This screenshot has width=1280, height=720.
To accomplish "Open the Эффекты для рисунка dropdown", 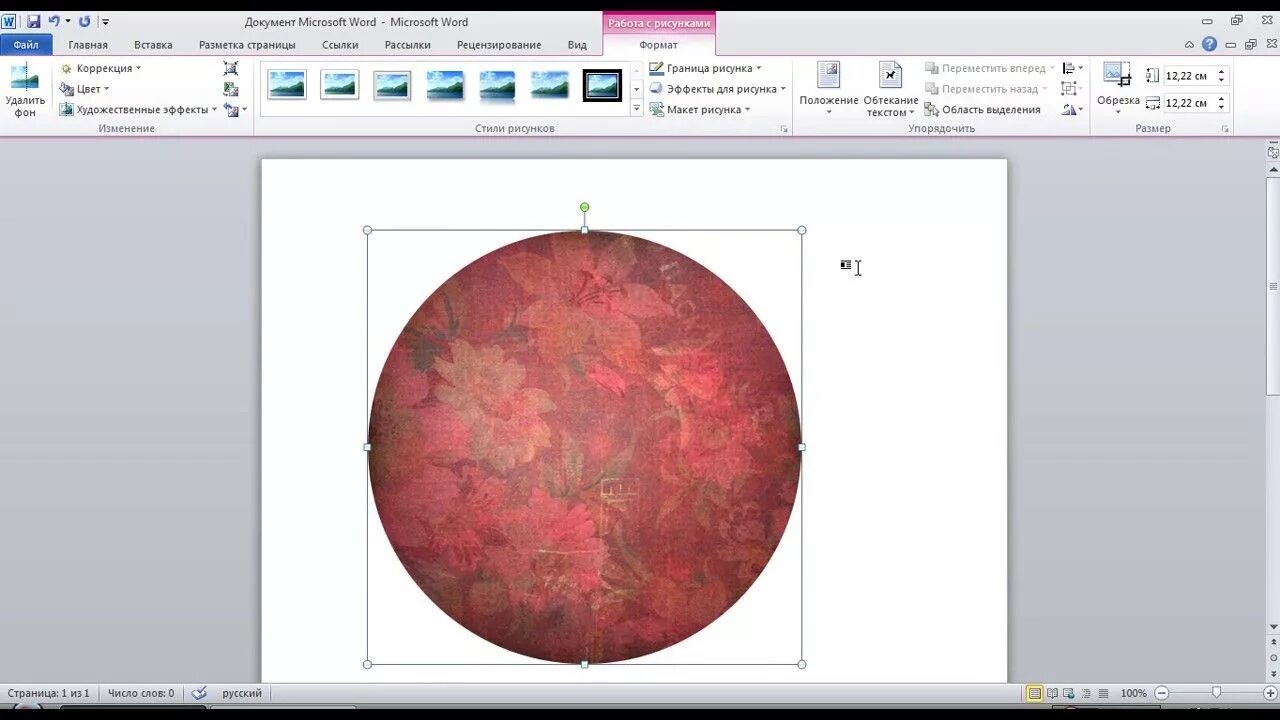I will click(x=718, y=89).
